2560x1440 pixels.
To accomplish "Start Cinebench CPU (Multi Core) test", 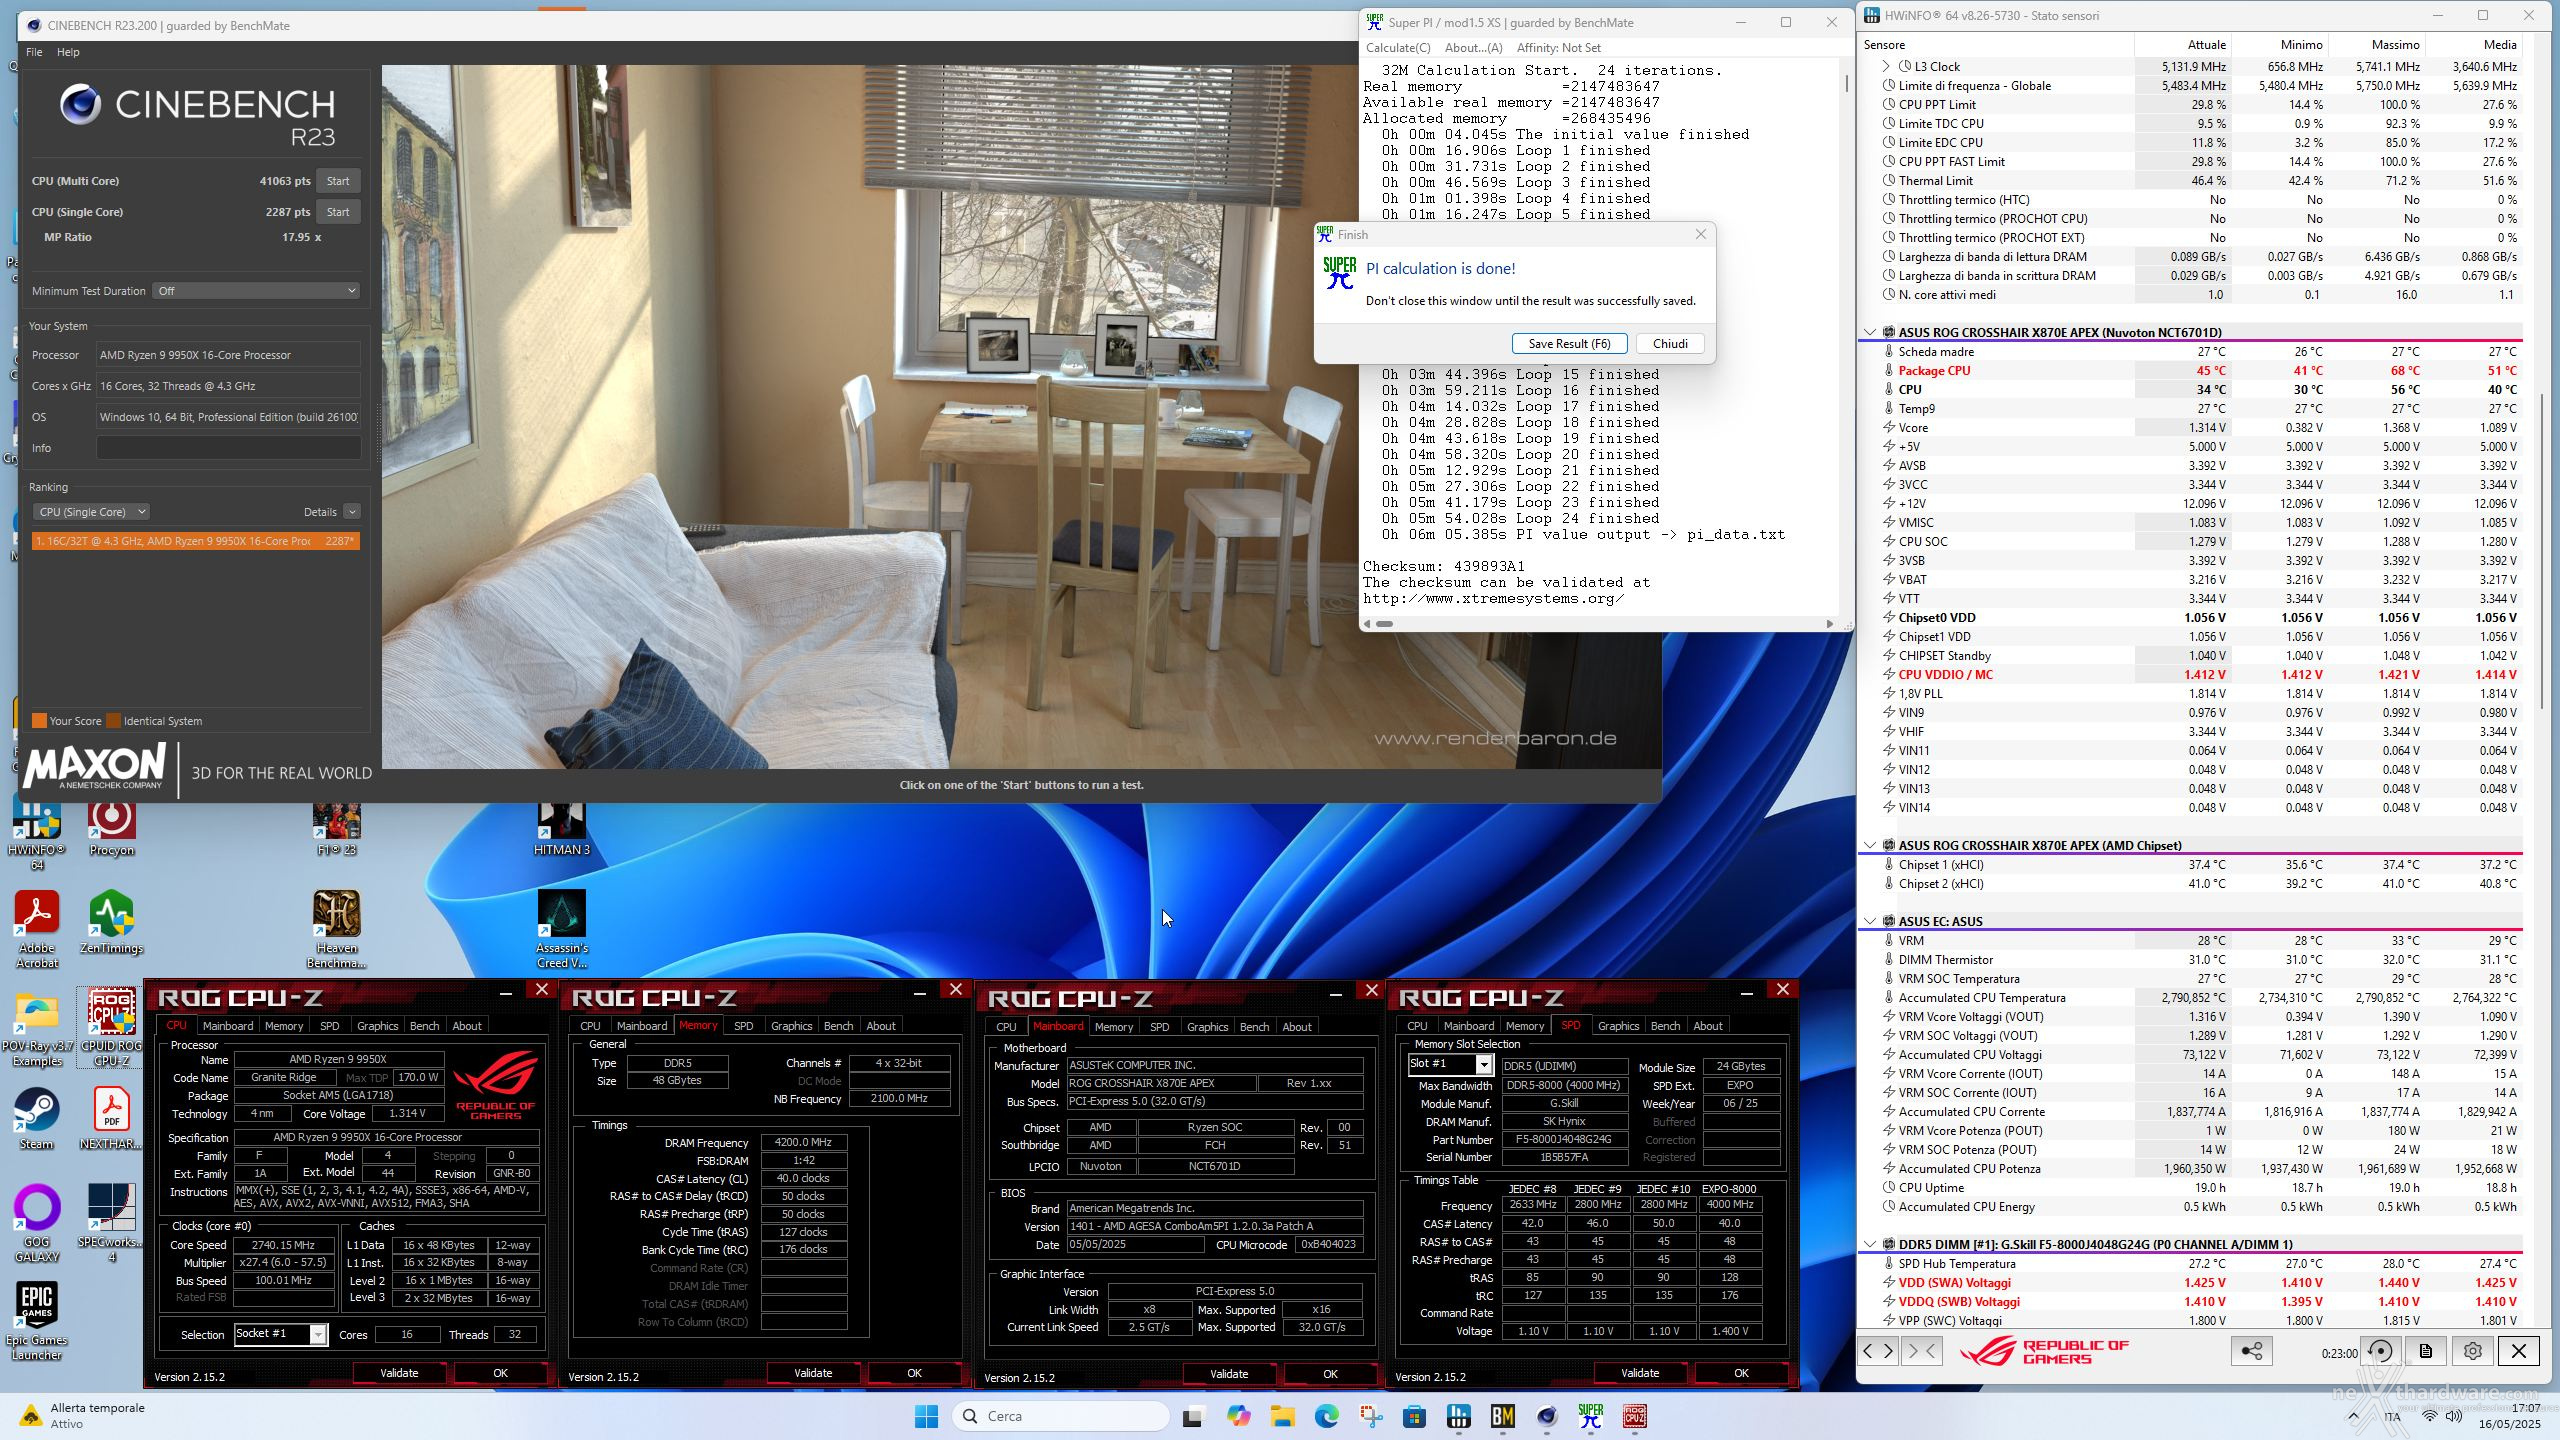I will tap(338, 181).
